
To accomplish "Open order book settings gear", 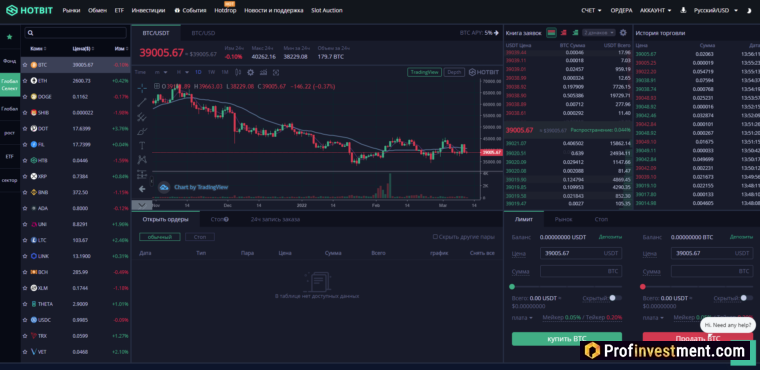I will (x=623, y=32).
